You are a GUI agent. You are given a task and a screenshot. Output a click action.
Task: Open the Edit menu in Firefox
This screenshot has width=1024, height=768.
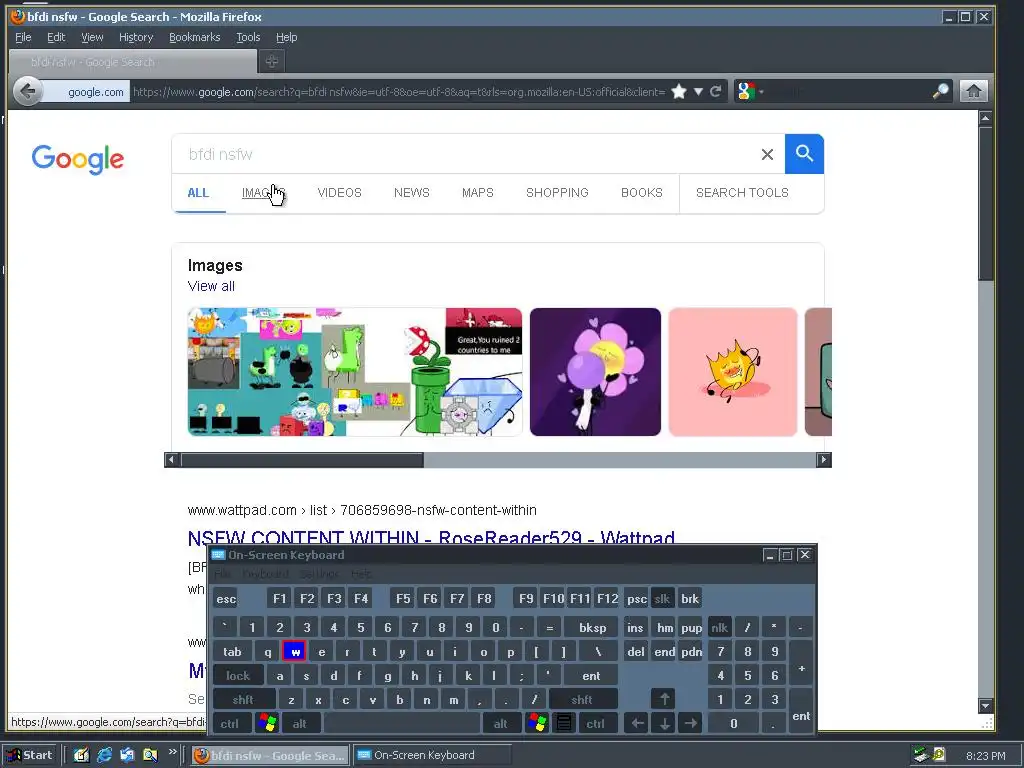tap(56, 37)
